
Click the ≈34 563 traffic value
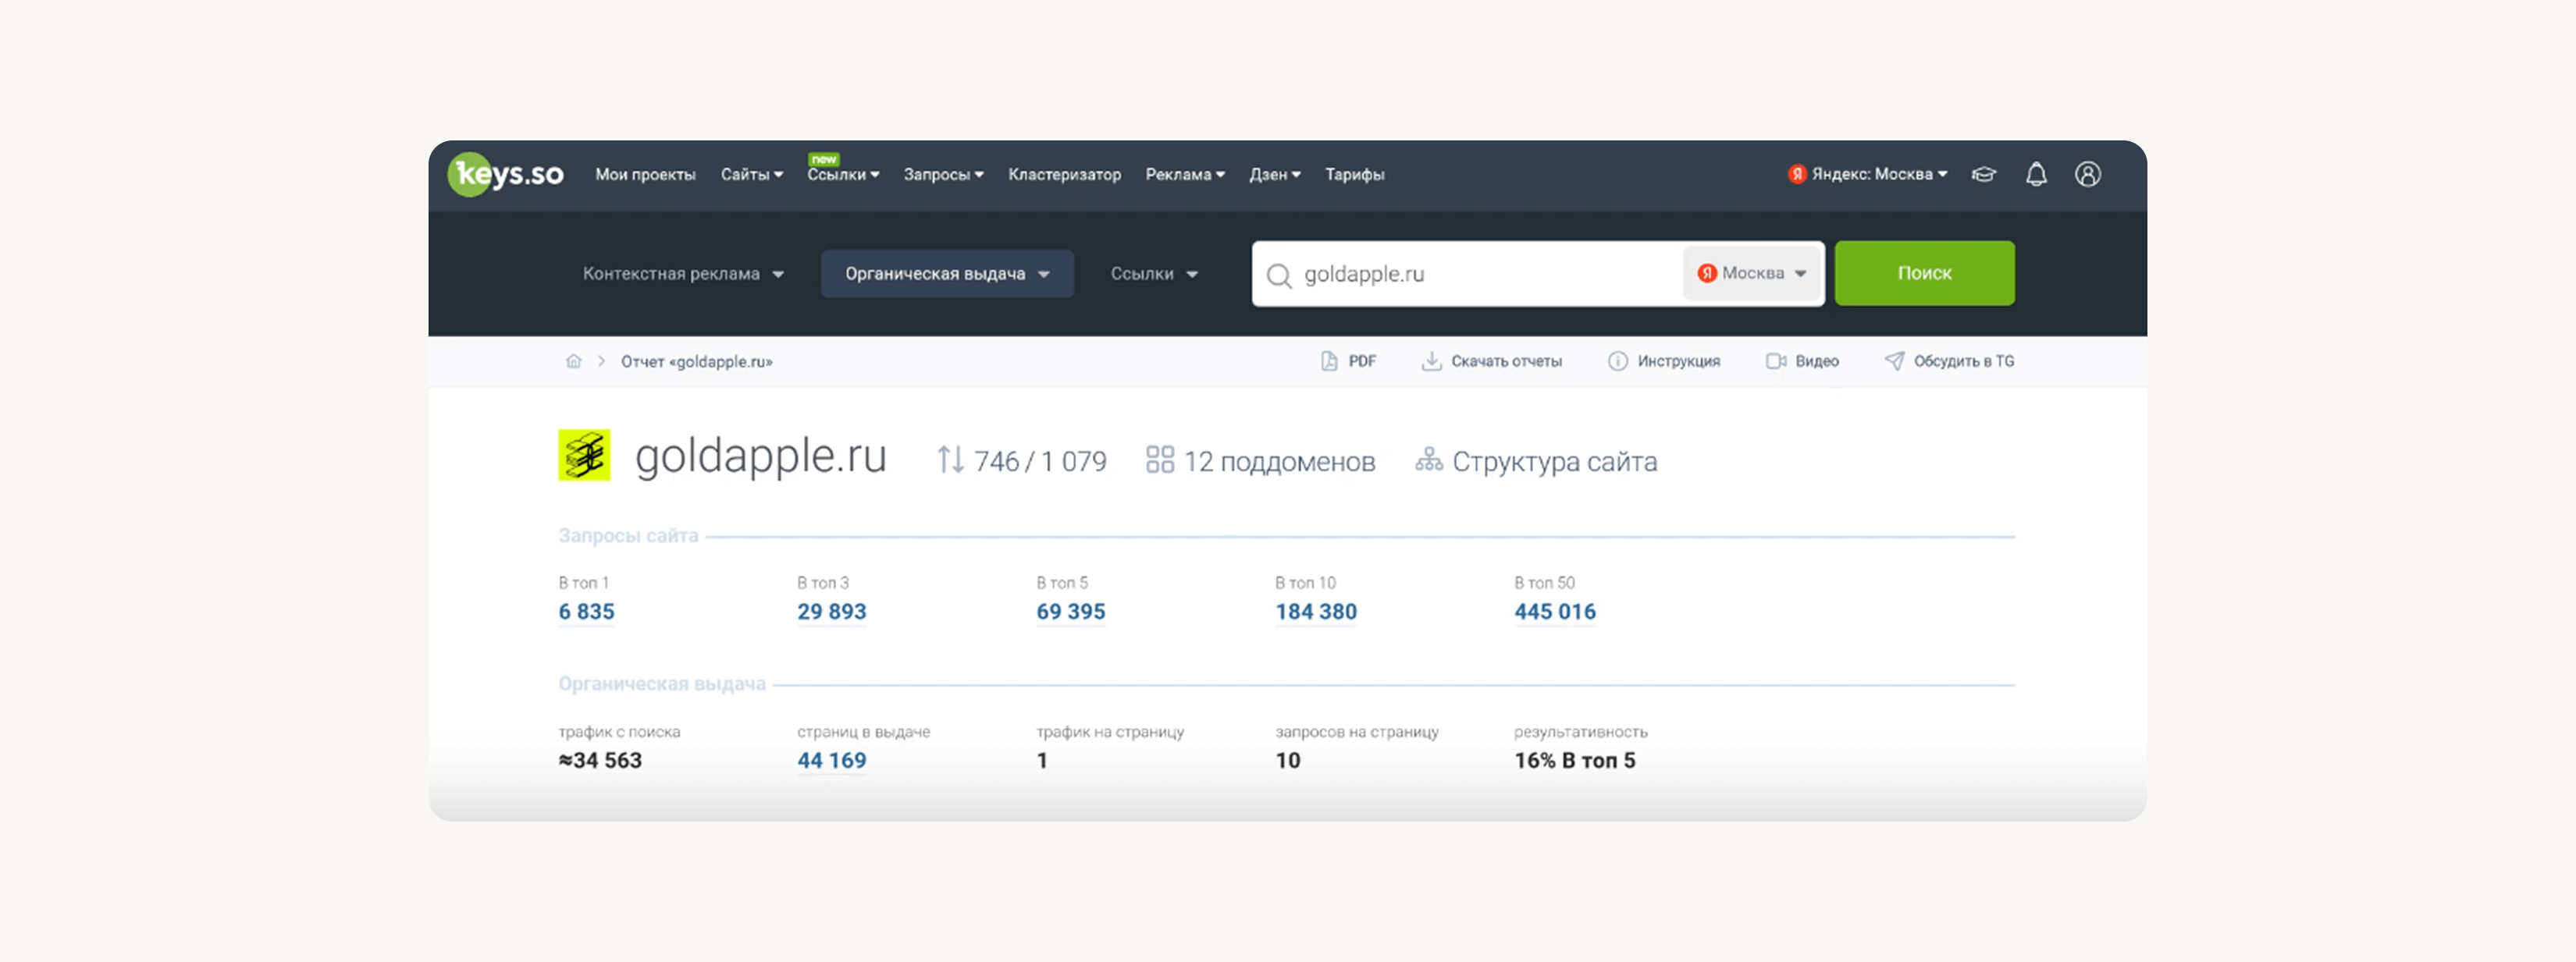pos(600,761)
